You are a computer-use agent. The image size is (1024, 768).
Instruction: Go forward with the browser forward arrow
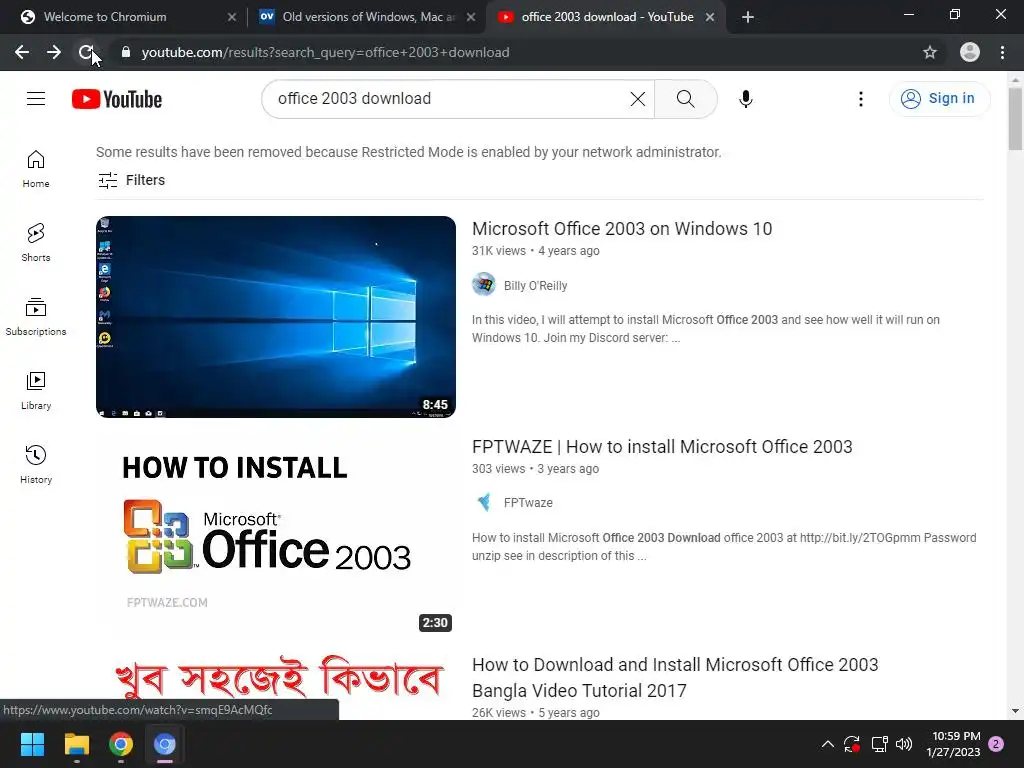pos(54,52)
